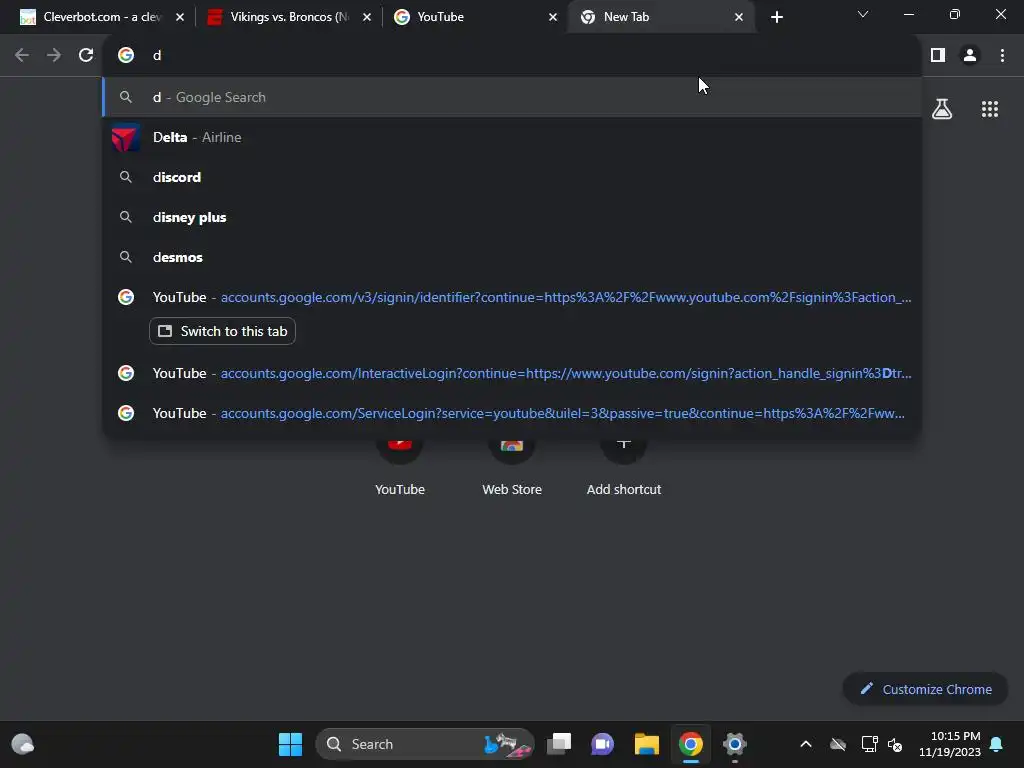Viewport: 1024px width, 768px height.
Task: Open the Windows Start menu
Action: click(290, 744)
